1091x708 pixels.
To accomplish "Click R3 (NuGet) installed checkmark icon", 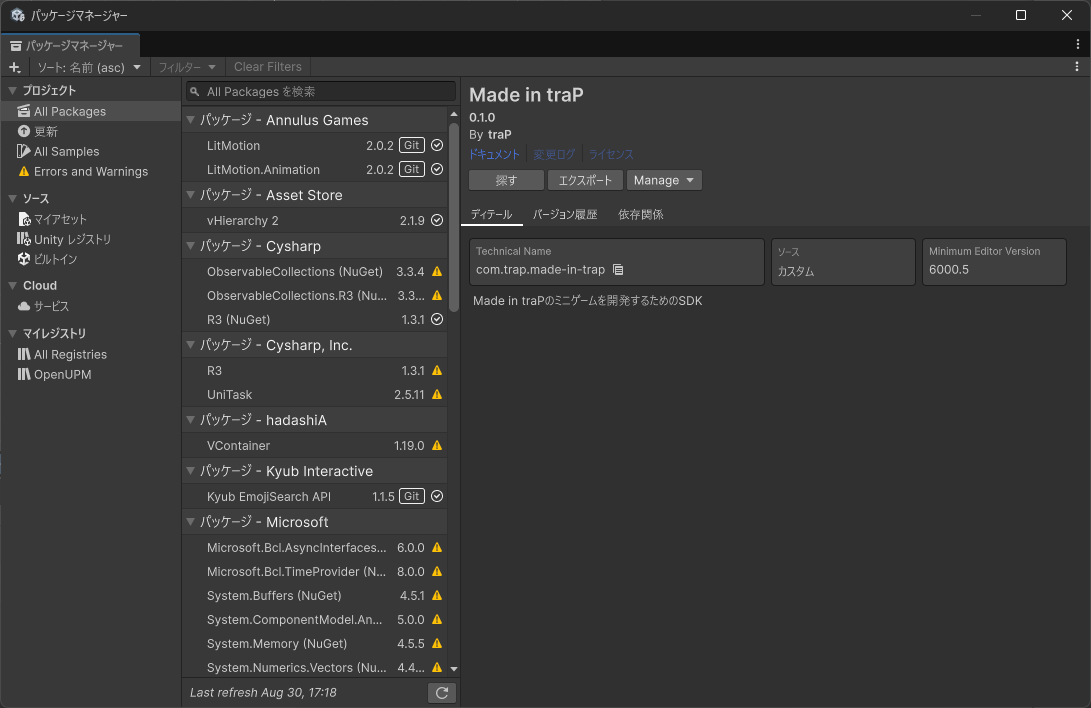I will [x=437, y=319].
